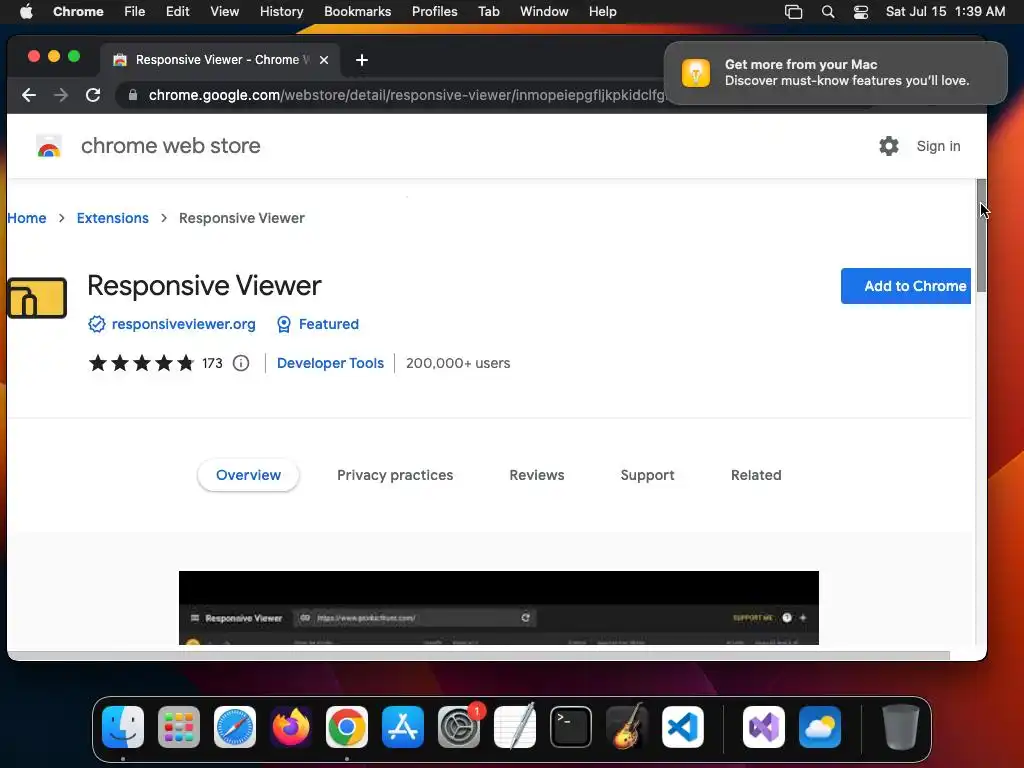Click Sign in link

(x=938, y=146)
